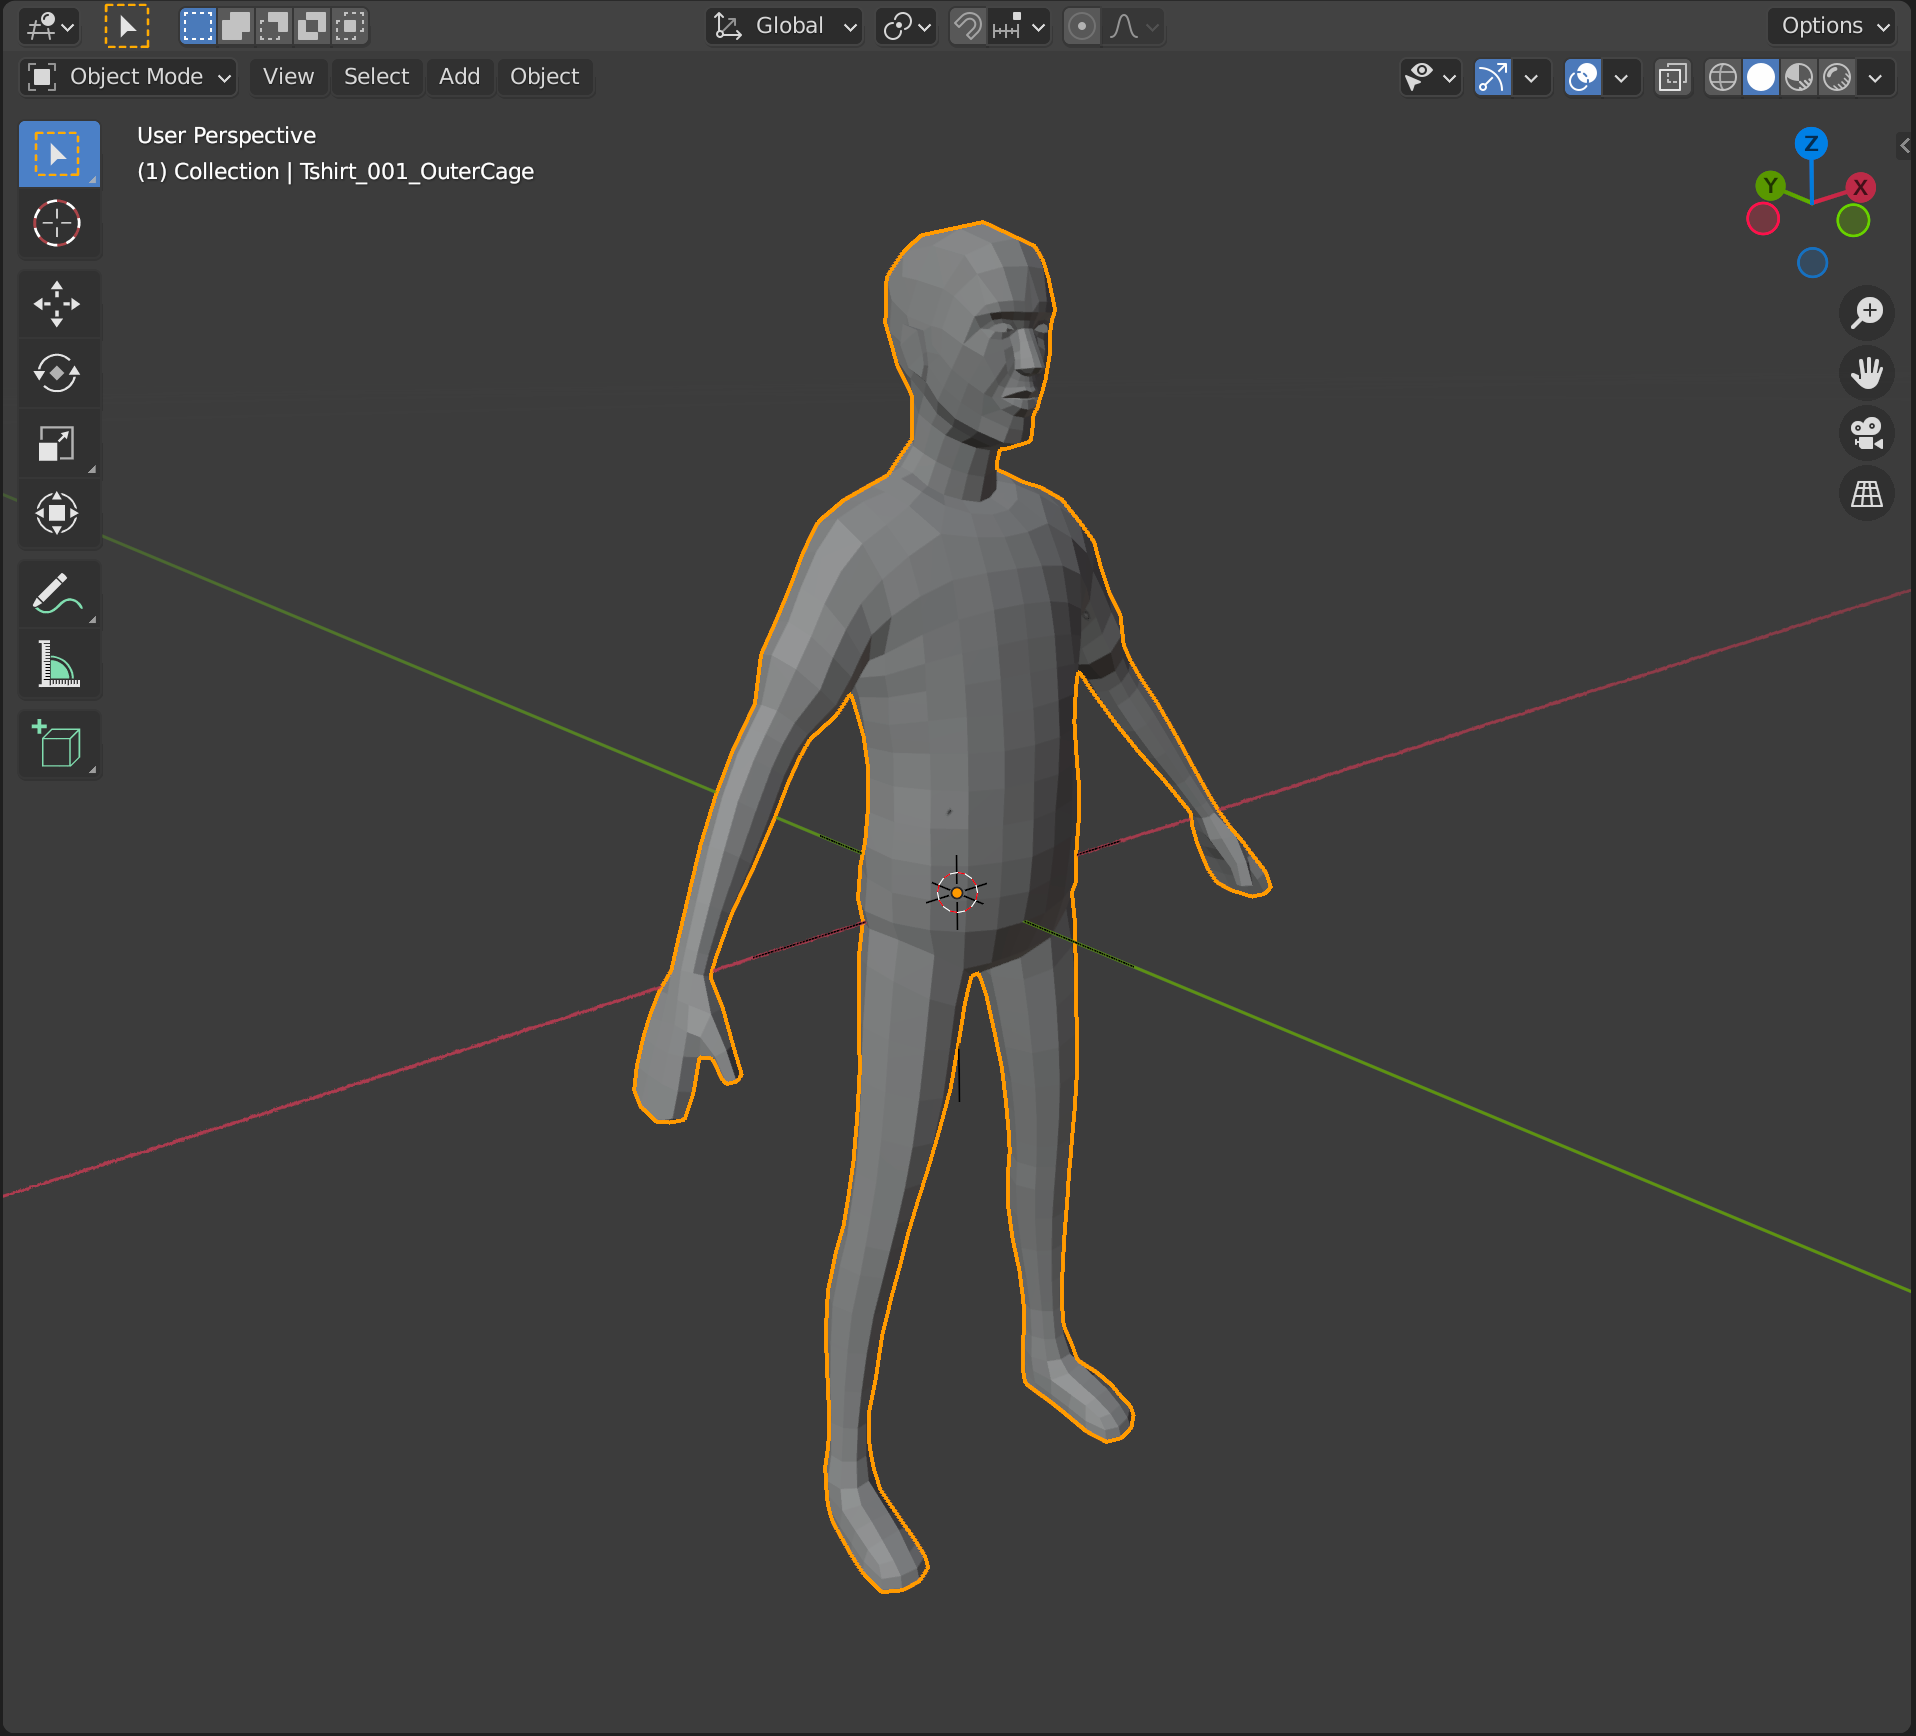1916x1736 pixels.
Task: Activate the Move tool
Action: pyautogui.click(x=57, y=304)
